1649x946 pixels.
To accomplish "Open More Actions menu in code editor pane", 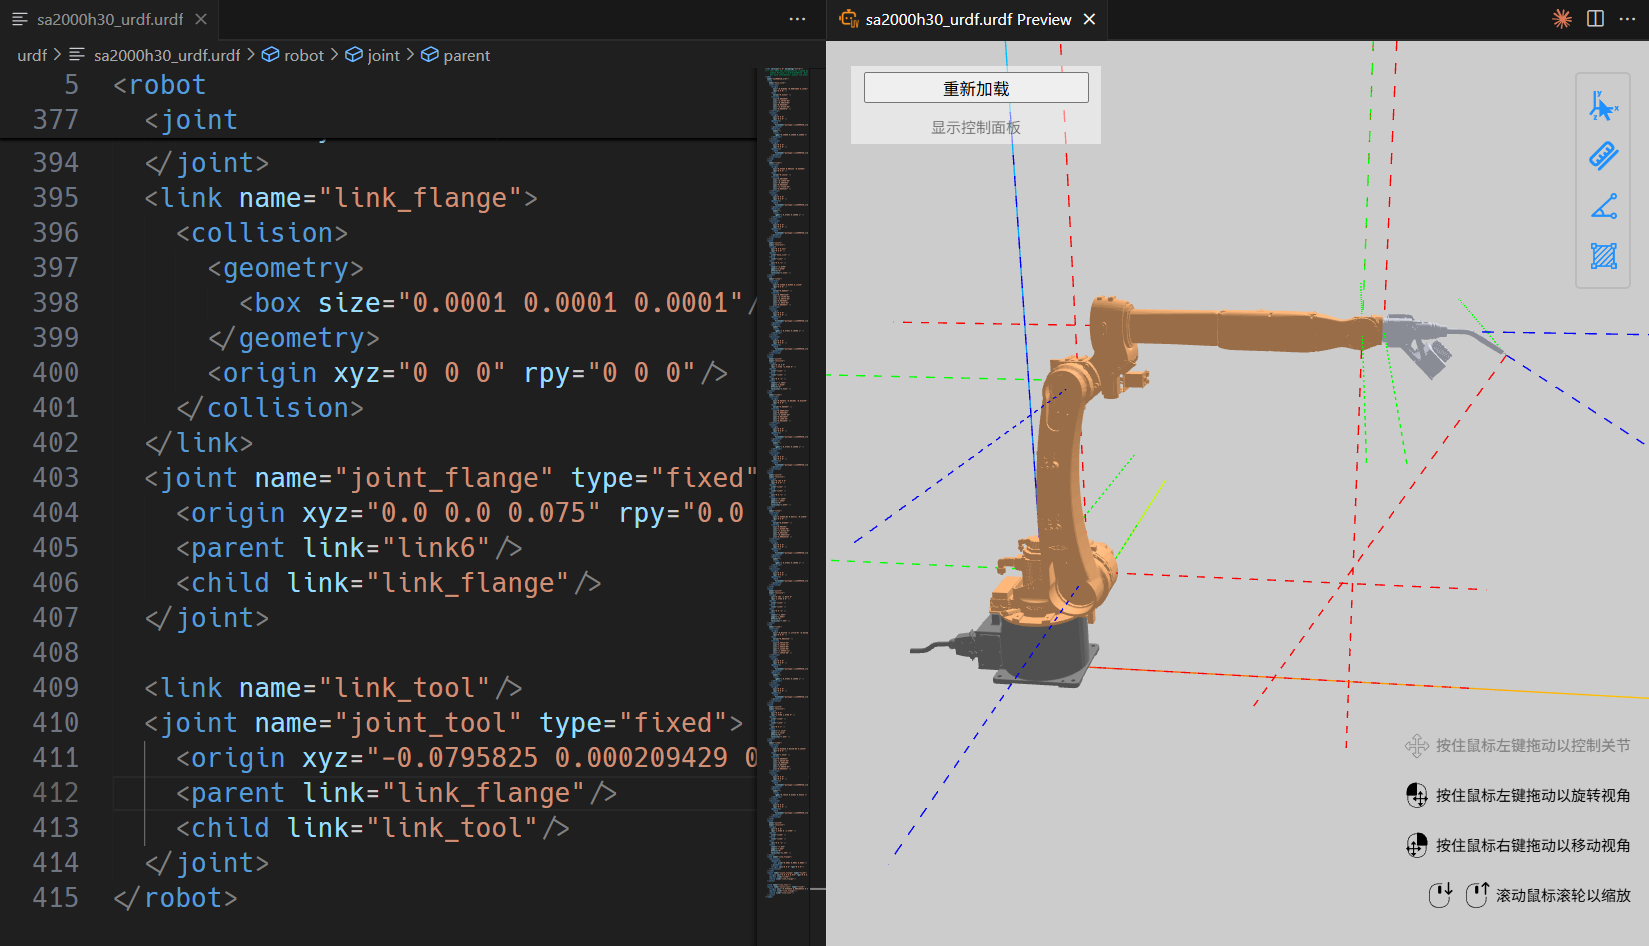I will pos(797,19).
